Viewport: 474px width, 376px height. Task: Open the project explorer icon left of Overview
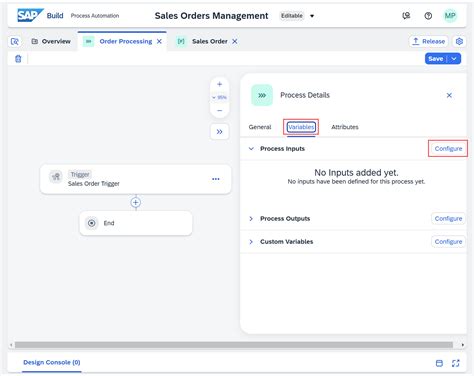15,41
